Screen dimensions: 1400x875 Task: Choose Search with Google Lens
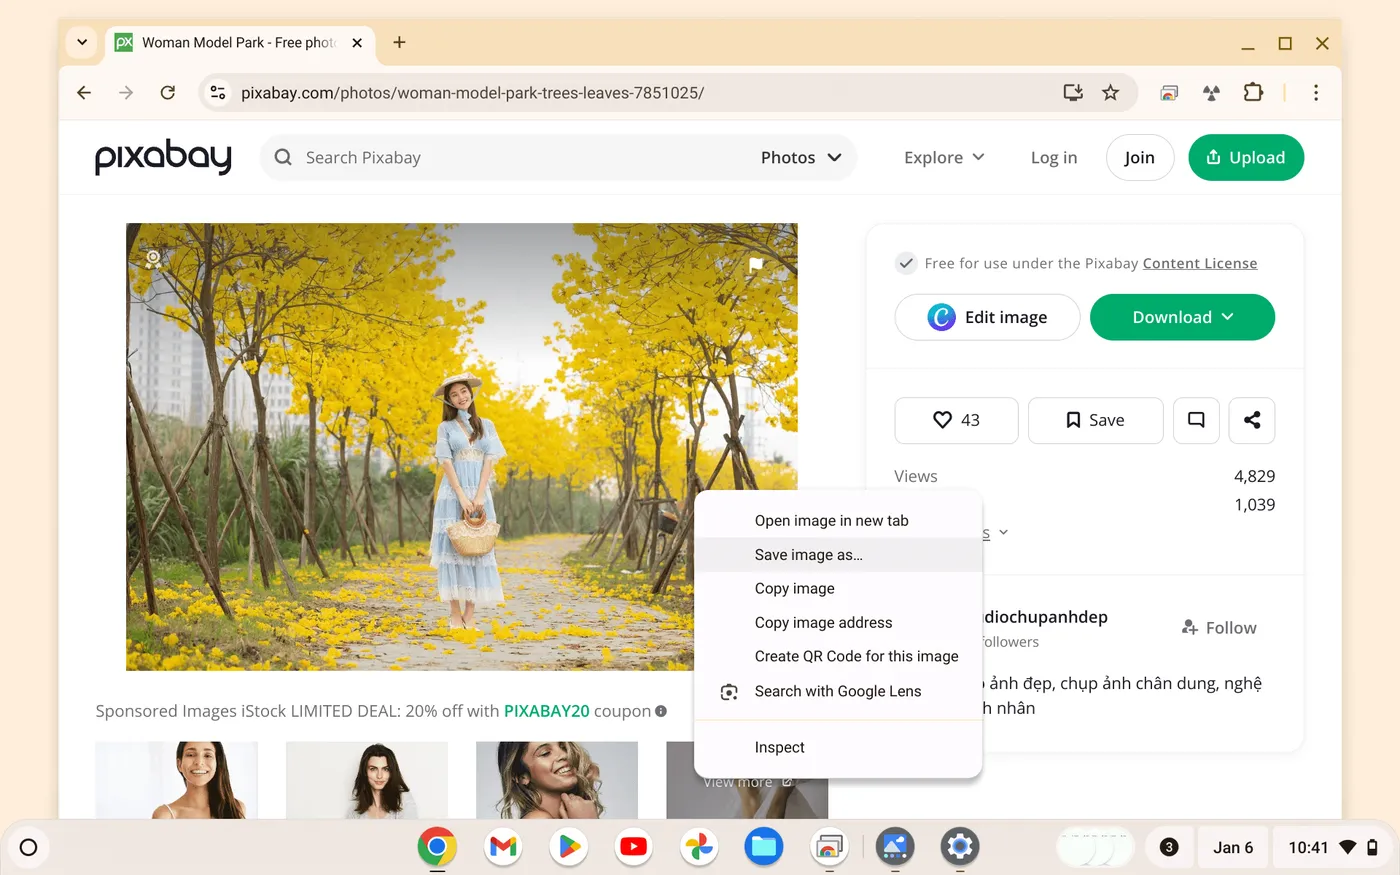point(838,692)
